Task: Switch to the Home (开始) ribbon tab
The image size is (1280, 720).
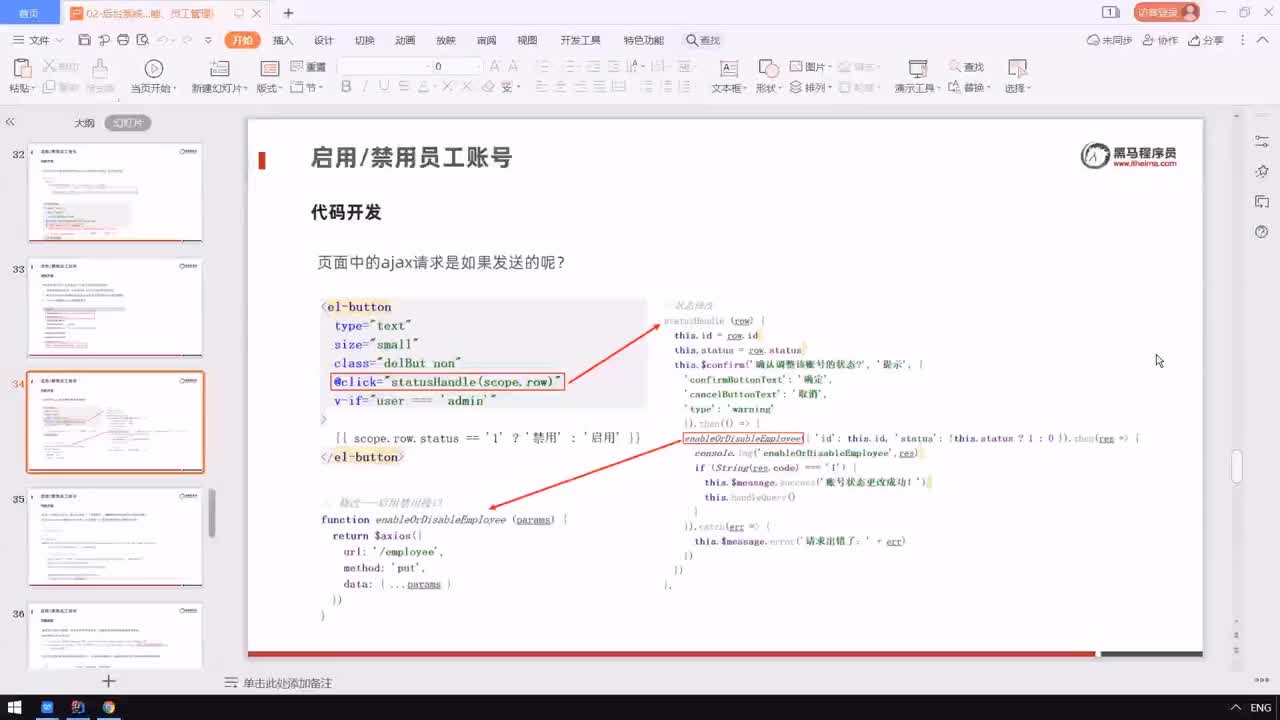Action: pos(242,40)
